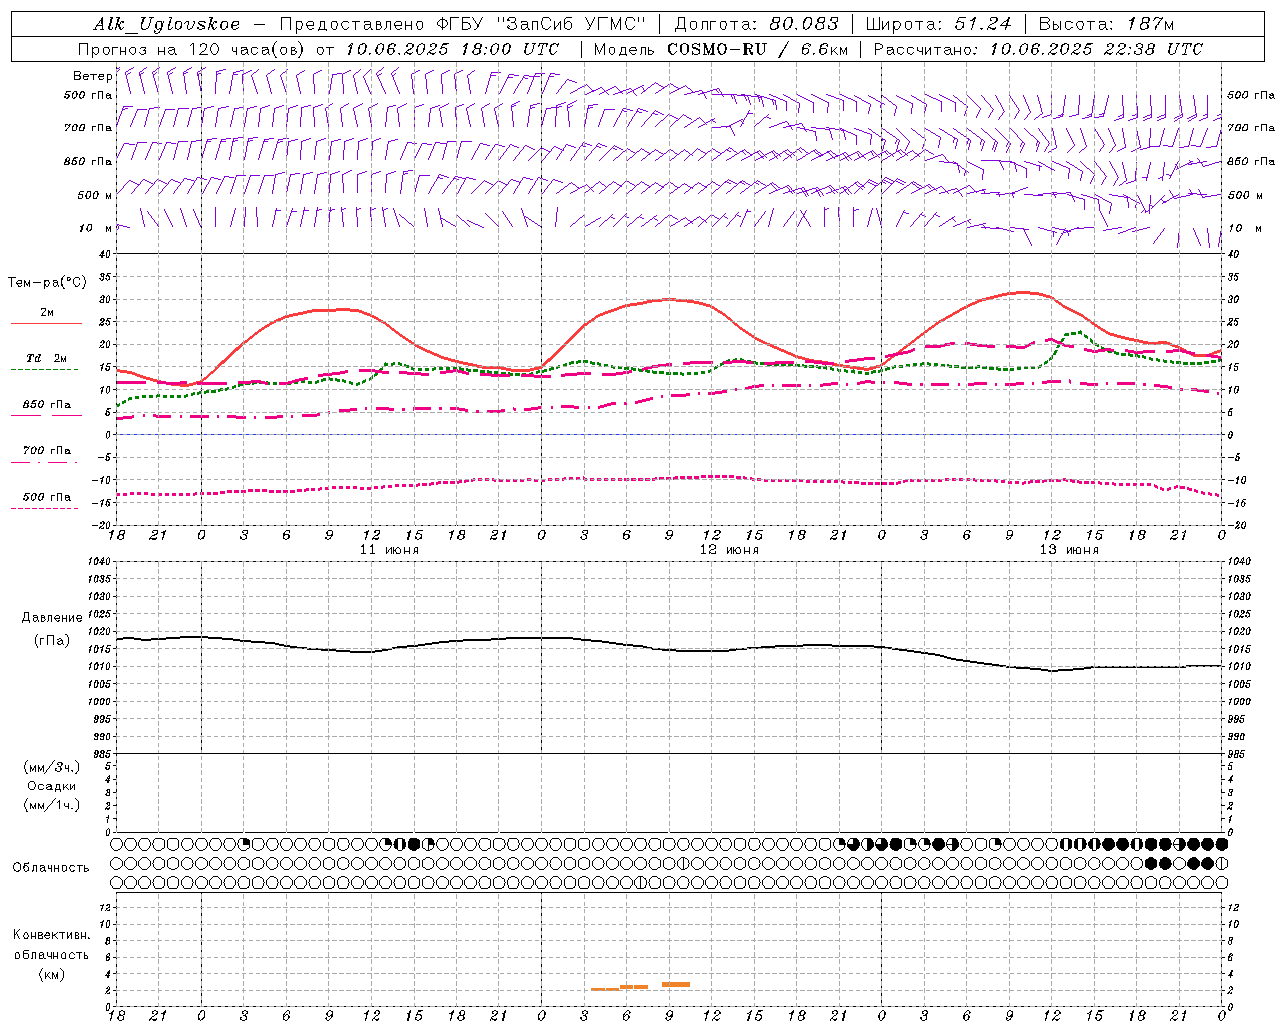The height and width of the screenshot is (1024, 1280).
Task: Click the Облачность cloudiness row label
Action: coord(51,867)
